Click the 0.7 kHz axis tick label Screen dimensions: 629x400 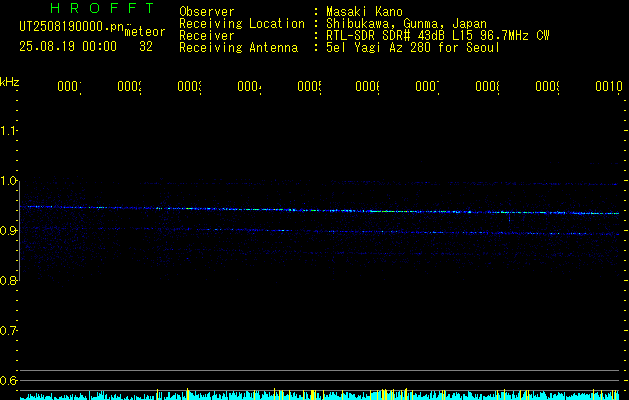(x=8, y=331)
